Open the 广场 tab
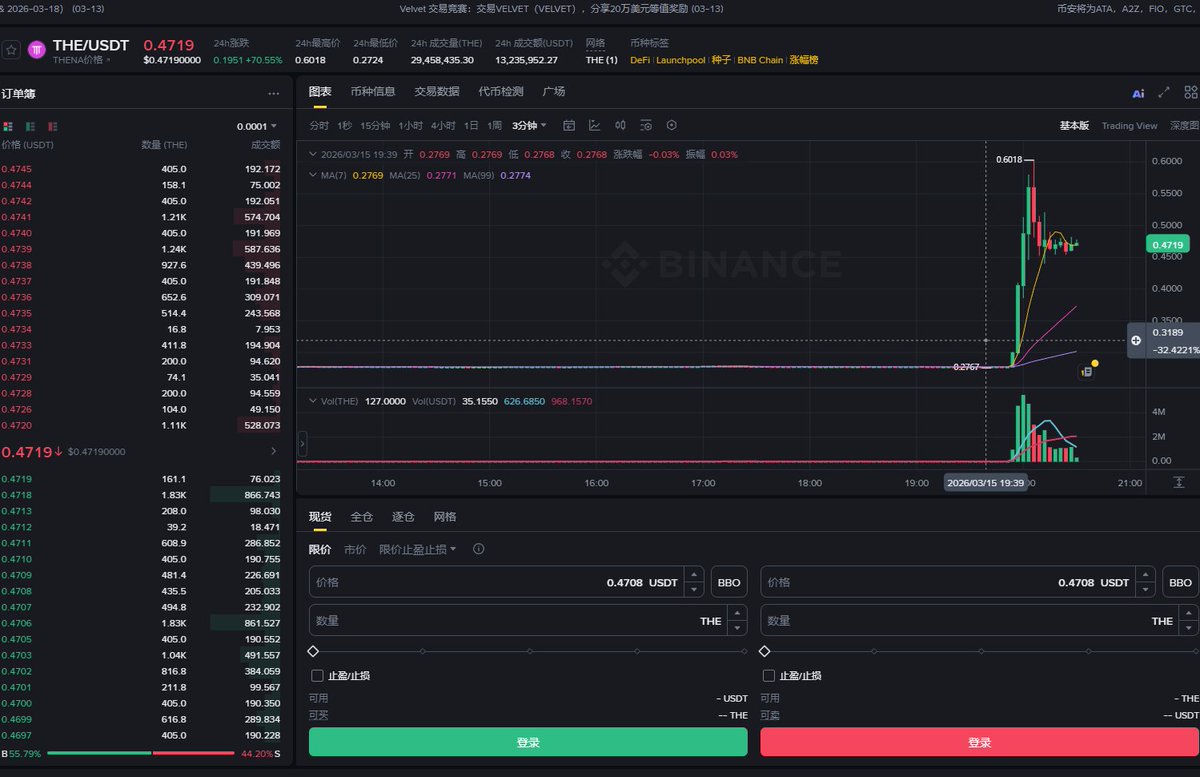1200x777 pixels. (x=554, y=92)
